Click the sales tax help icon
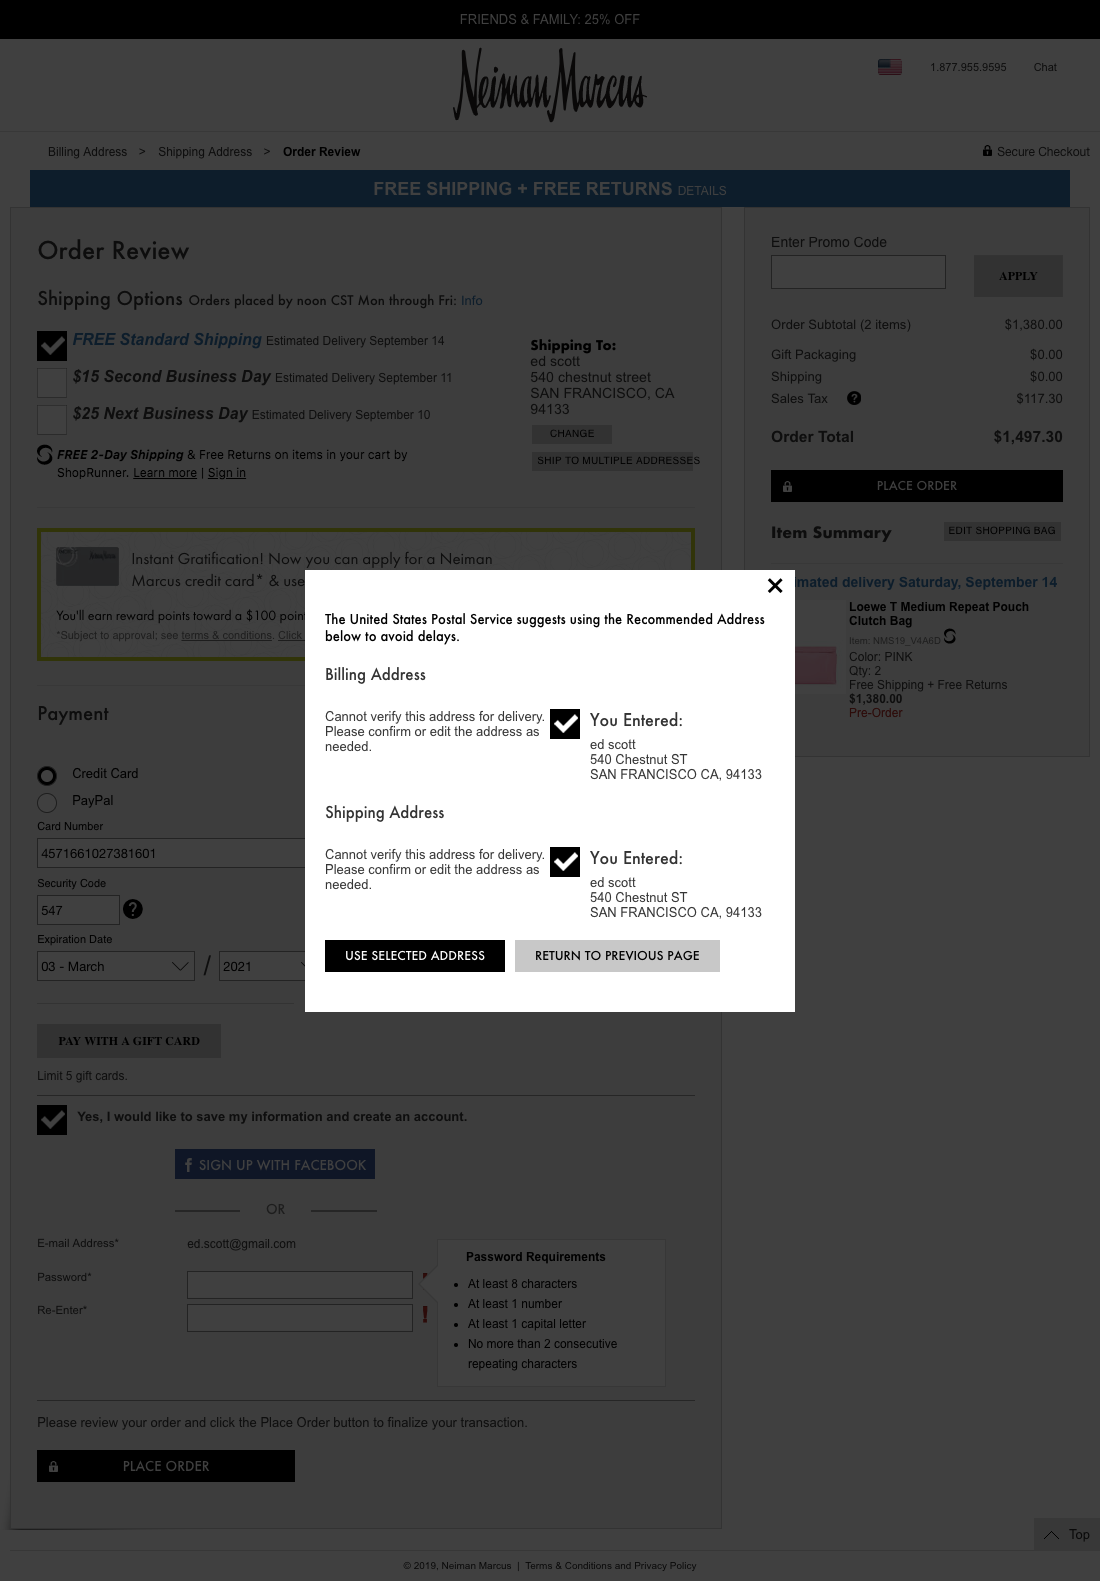 tap(854, 398)
